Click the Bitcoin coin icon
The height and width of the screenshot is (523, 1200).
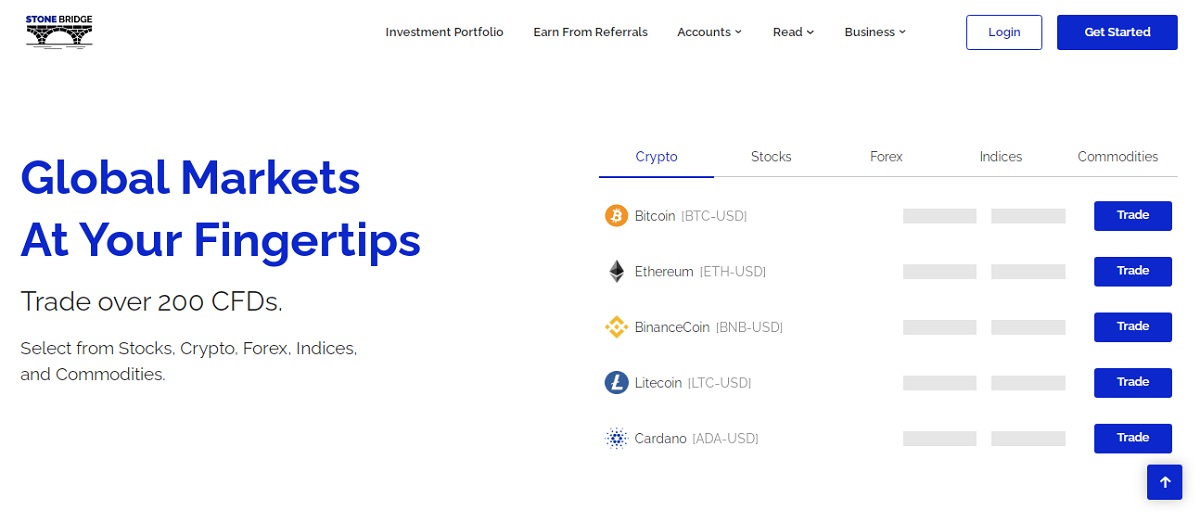[x=617, y=215]
